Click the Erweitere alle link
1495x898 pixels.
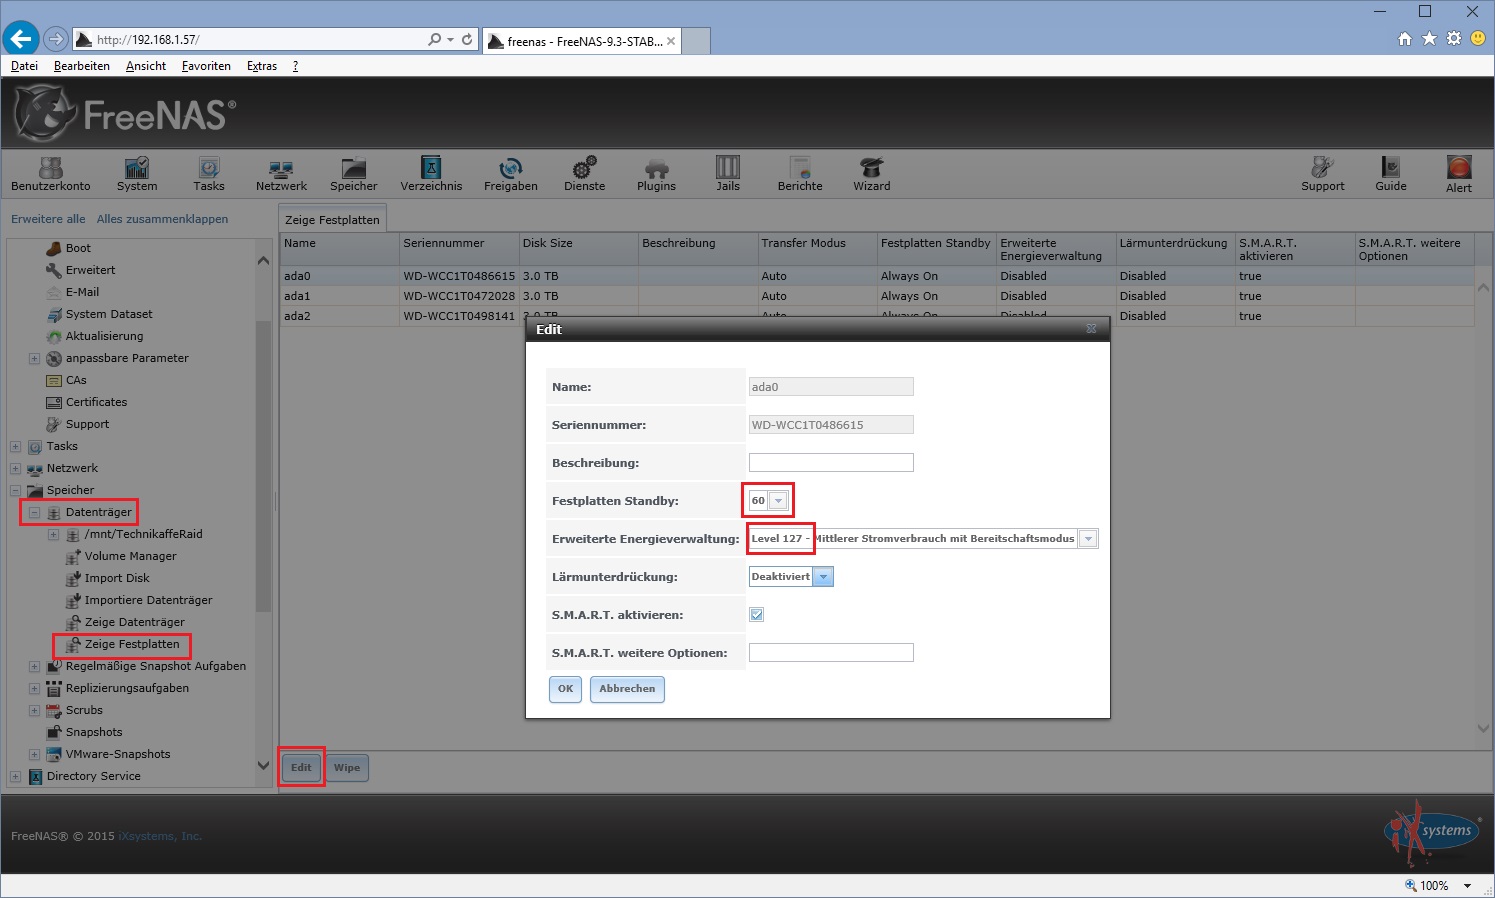(48, 219)
